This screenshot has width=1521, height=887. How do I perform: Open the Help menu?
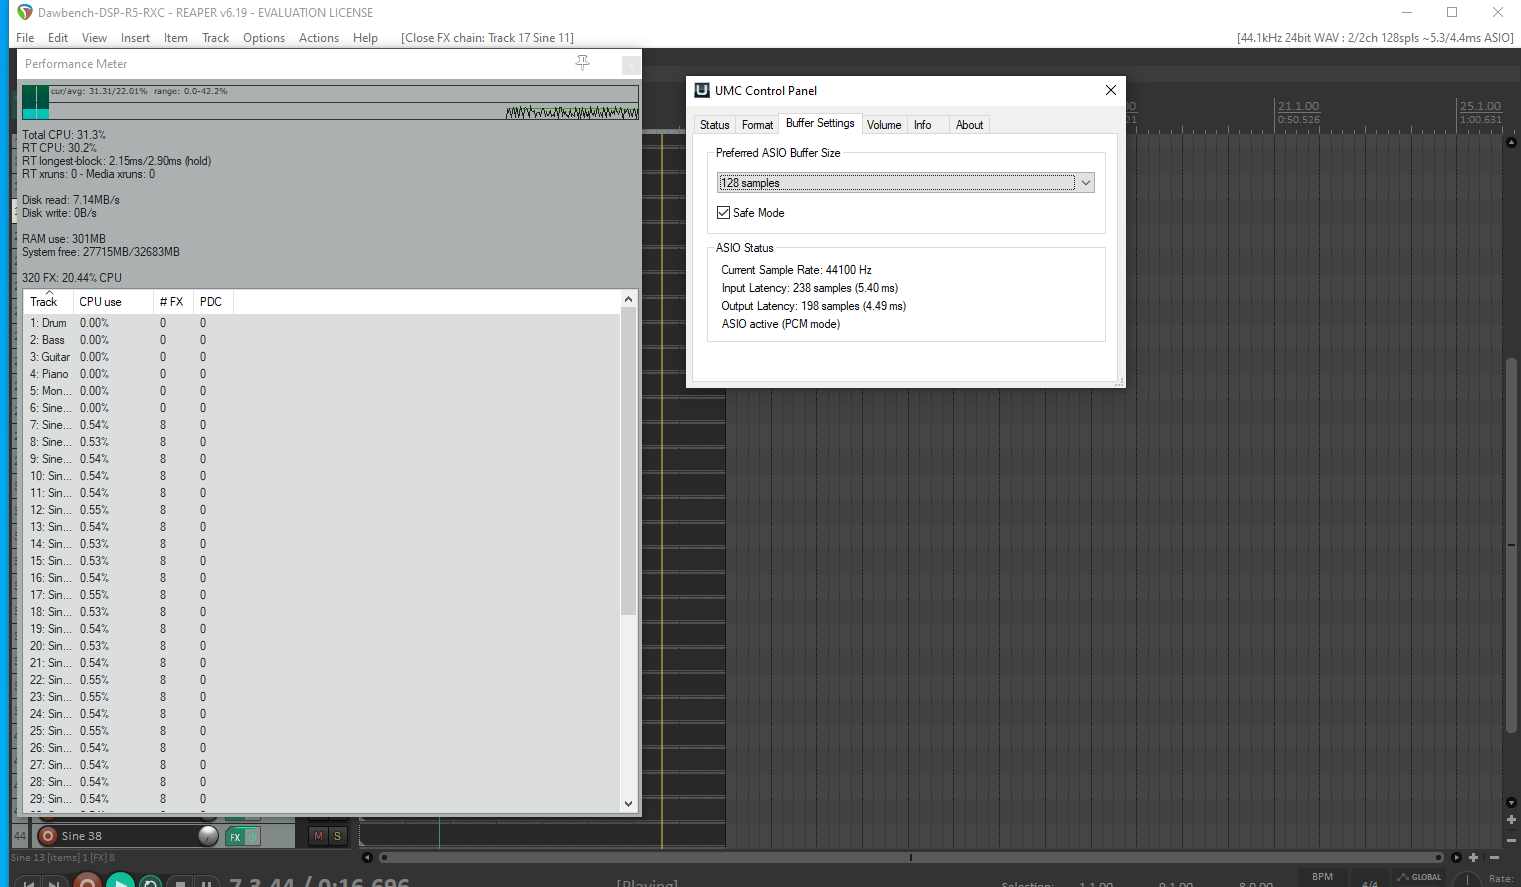click(x=365, y=38)
